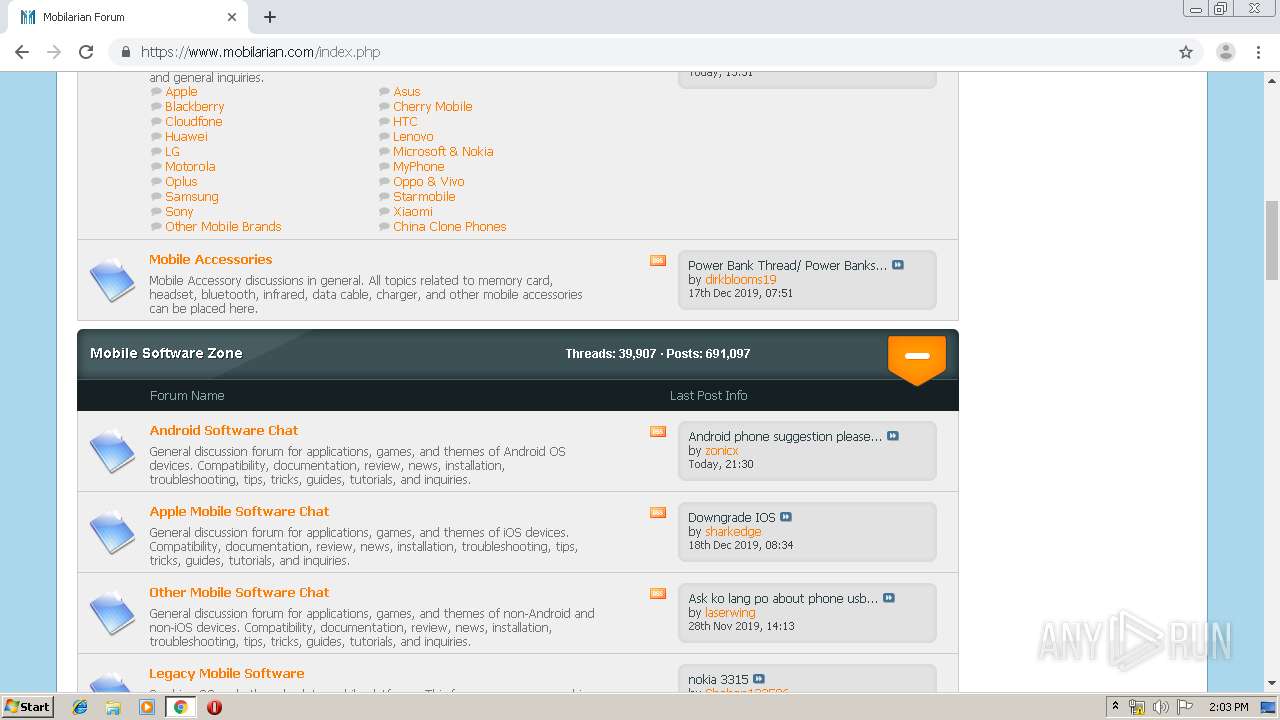
Task: Open the Apple subforum link
Action: 181,91
